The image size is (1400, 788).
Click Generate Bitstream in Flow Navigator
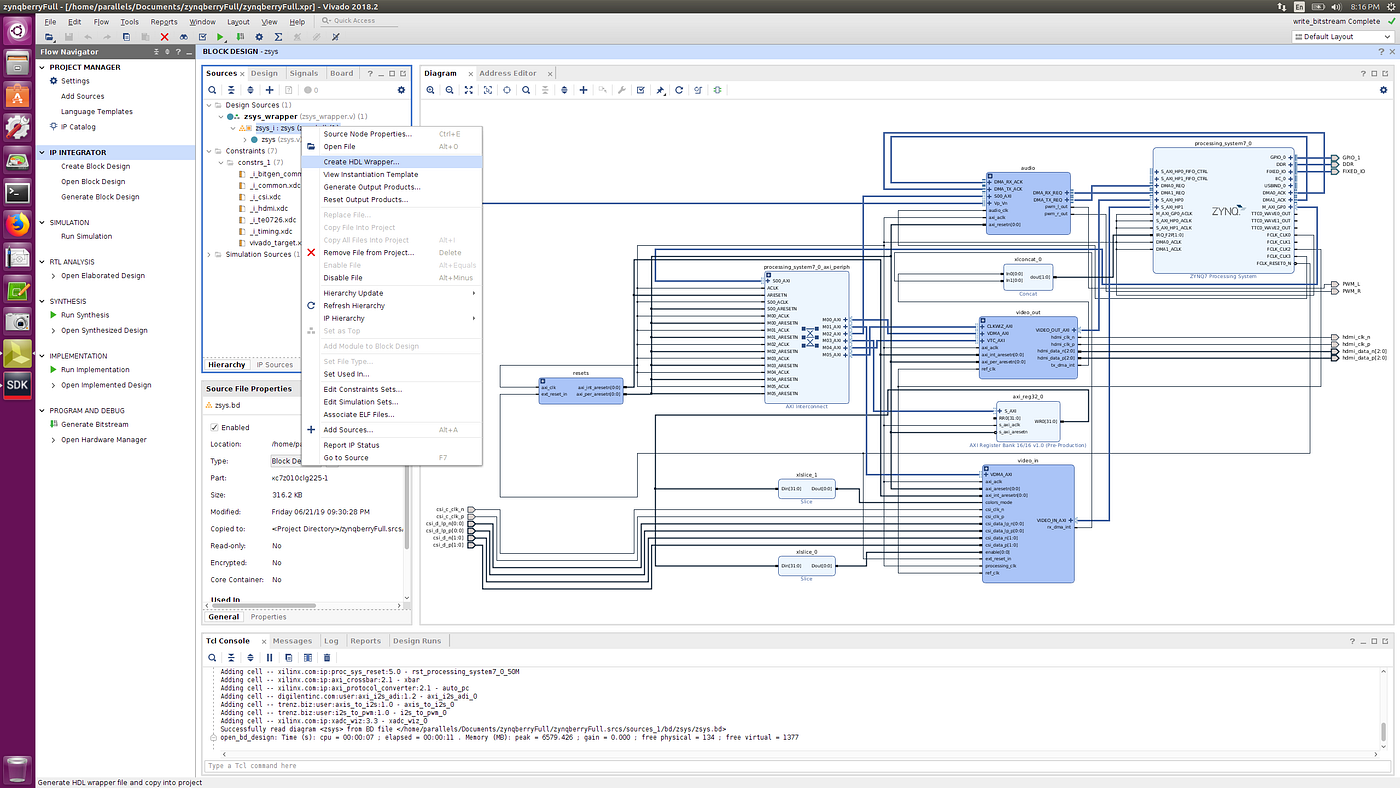pos(94,424)
